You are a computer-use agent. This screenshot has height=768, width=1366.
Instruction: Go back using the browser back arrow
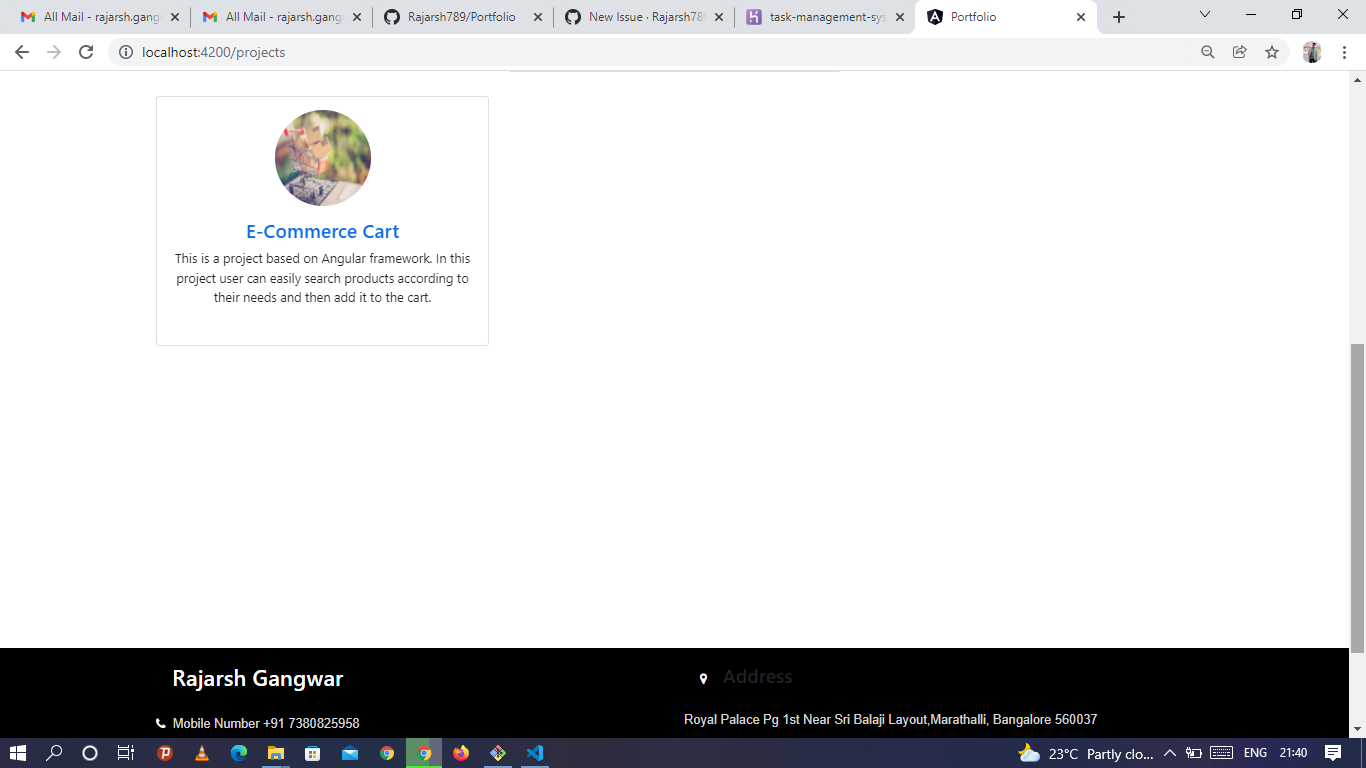[x=22, y=52]
